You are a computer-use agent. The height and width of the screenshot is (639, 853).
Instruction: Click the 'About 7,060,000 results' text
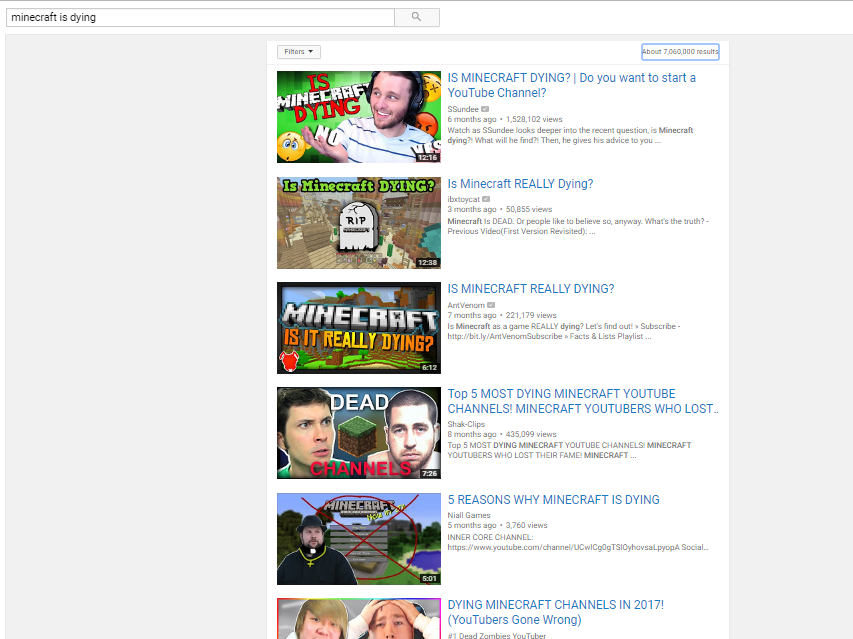tap(680, 52)
